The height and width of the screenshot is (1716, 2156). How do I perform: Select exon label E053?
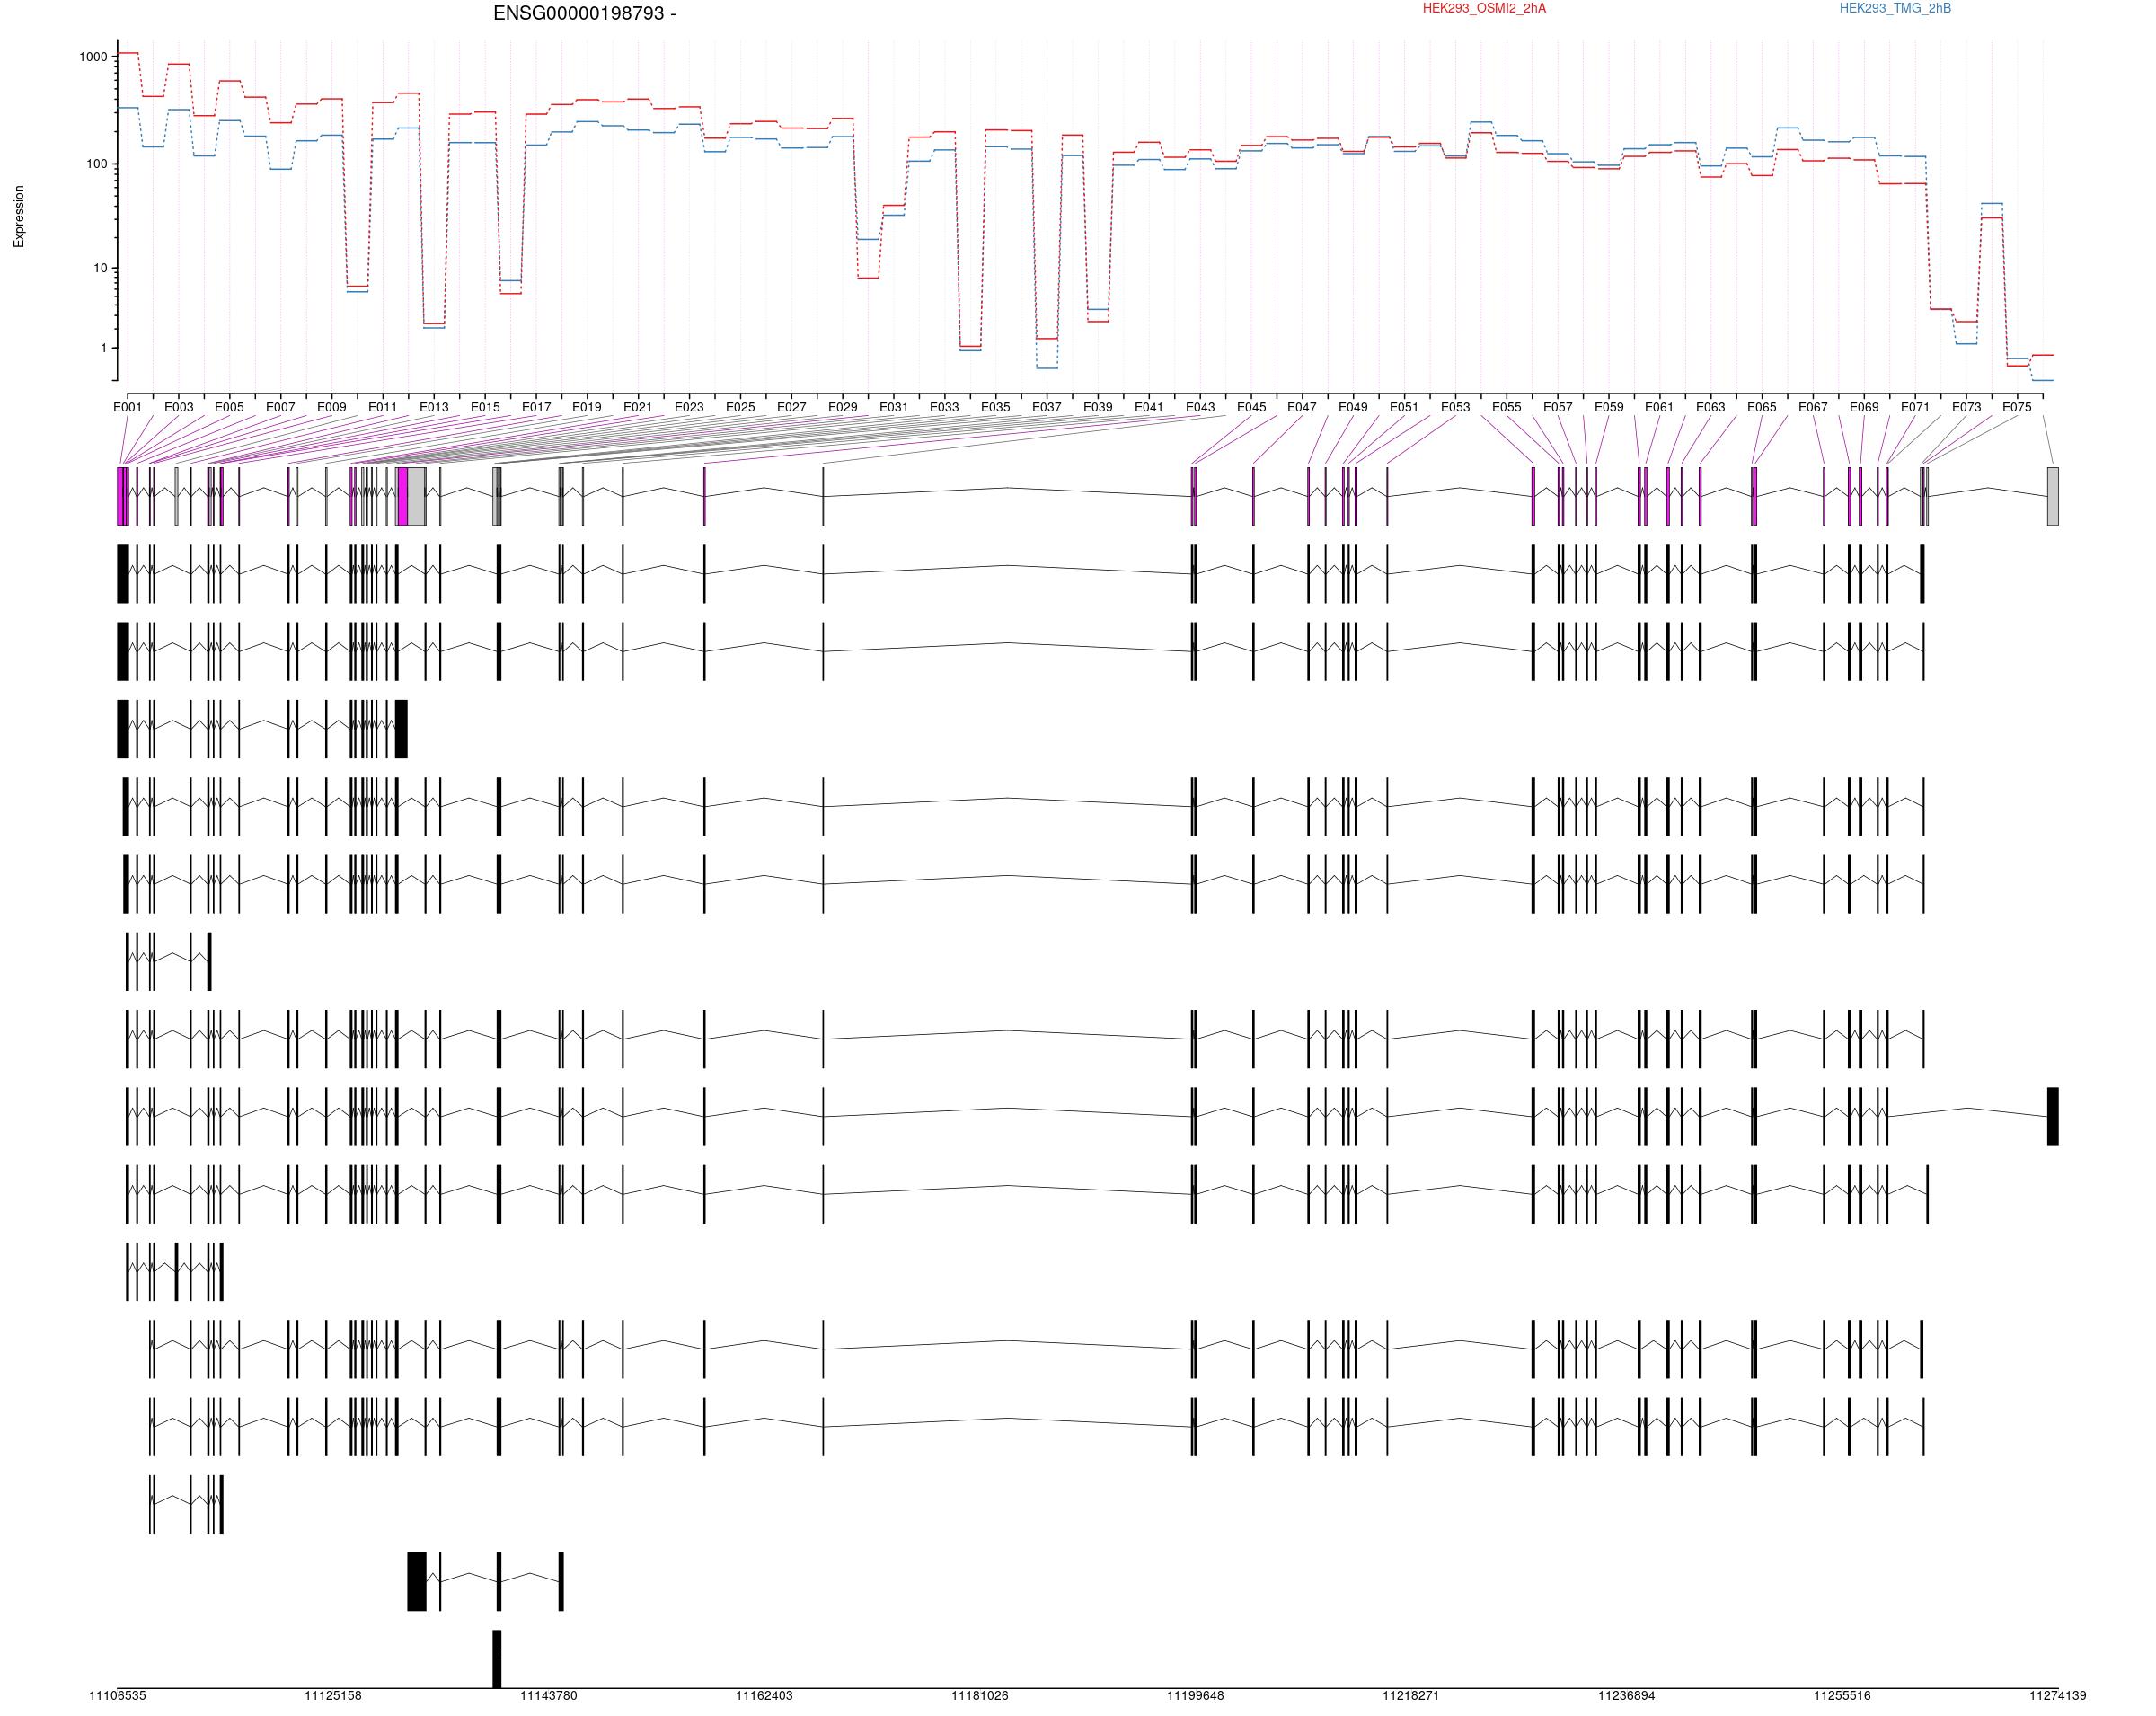tap(1456, 407)
